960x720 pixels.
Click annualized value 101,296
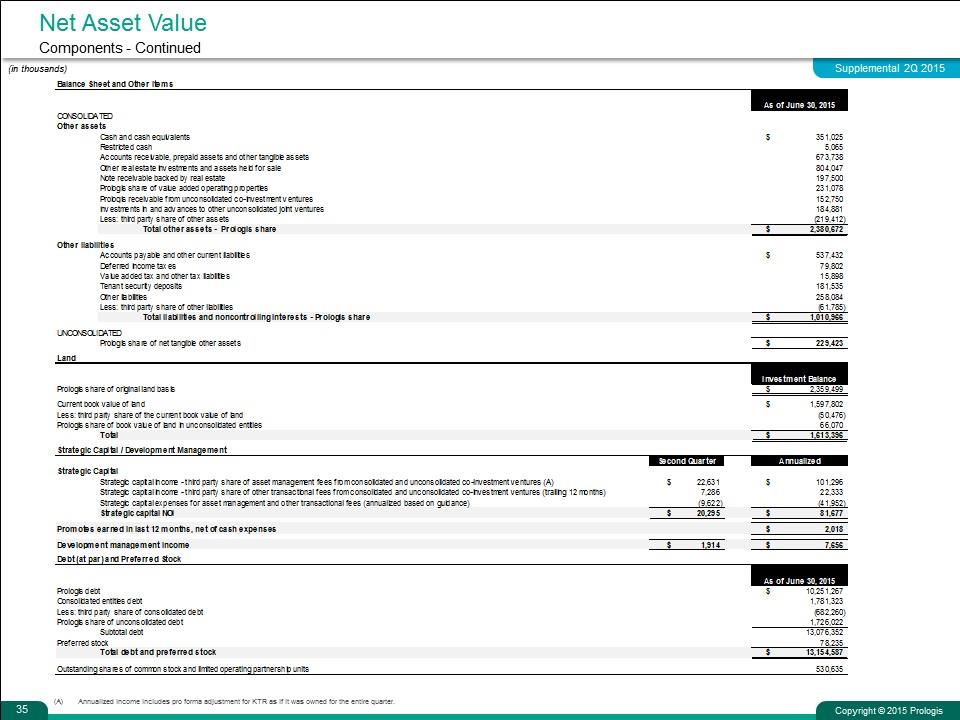[x=829, y=482]
